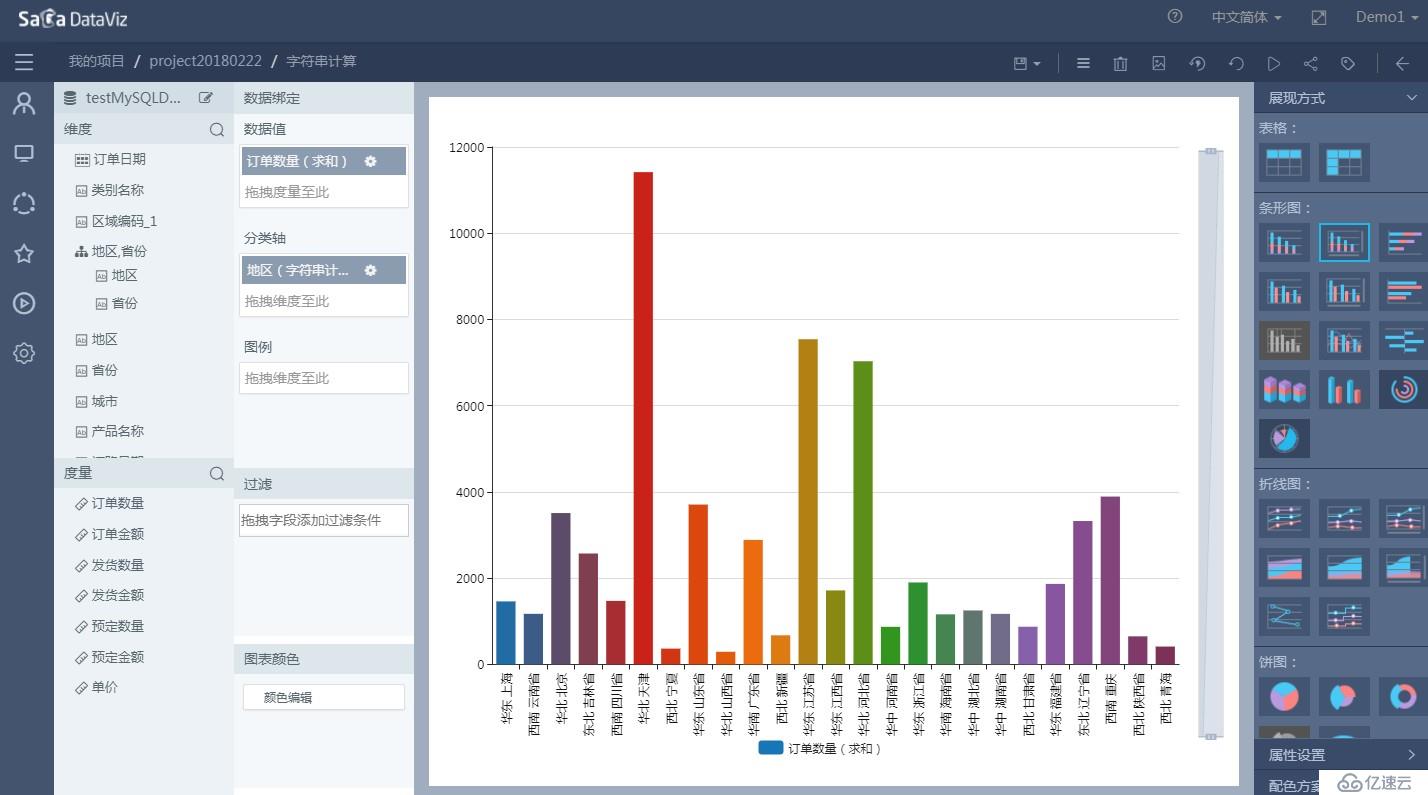Open the list lines toolbar icon
The width and height of the screenshot is (1428, 795).
click(x=1083, y=63)
